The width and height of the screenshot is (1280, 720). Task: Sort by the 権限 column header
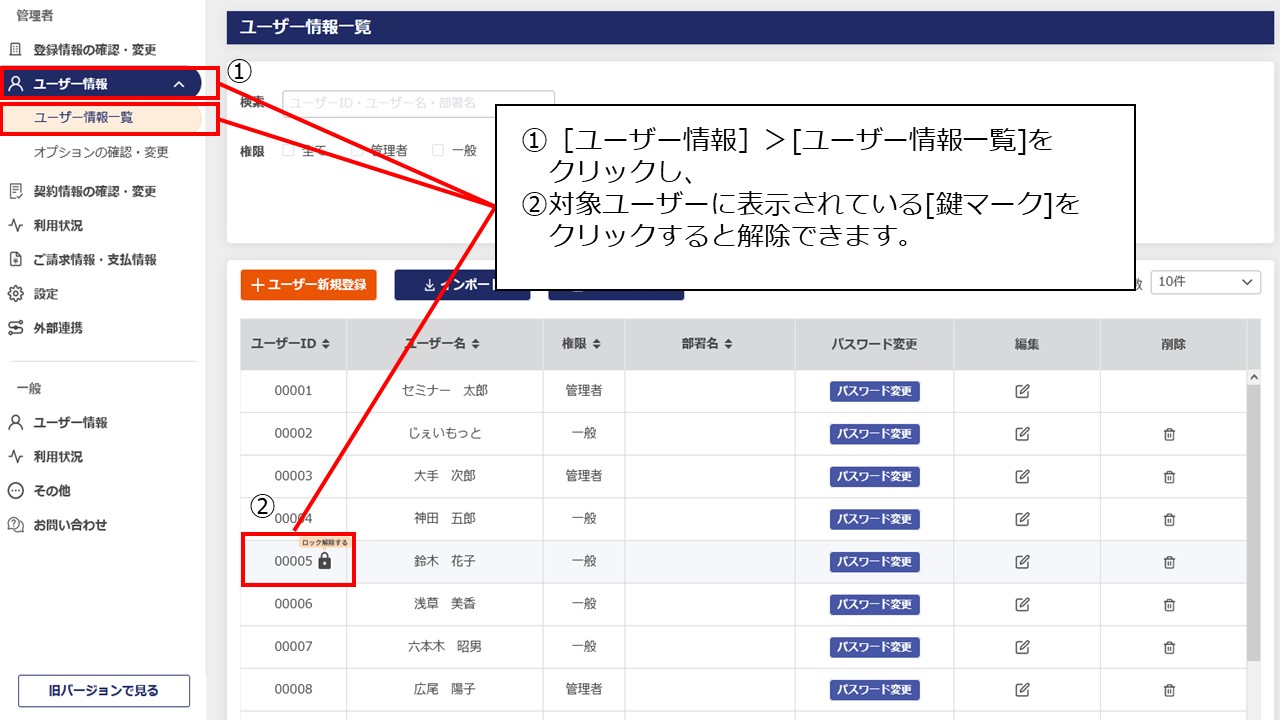[x=581, y=344]
